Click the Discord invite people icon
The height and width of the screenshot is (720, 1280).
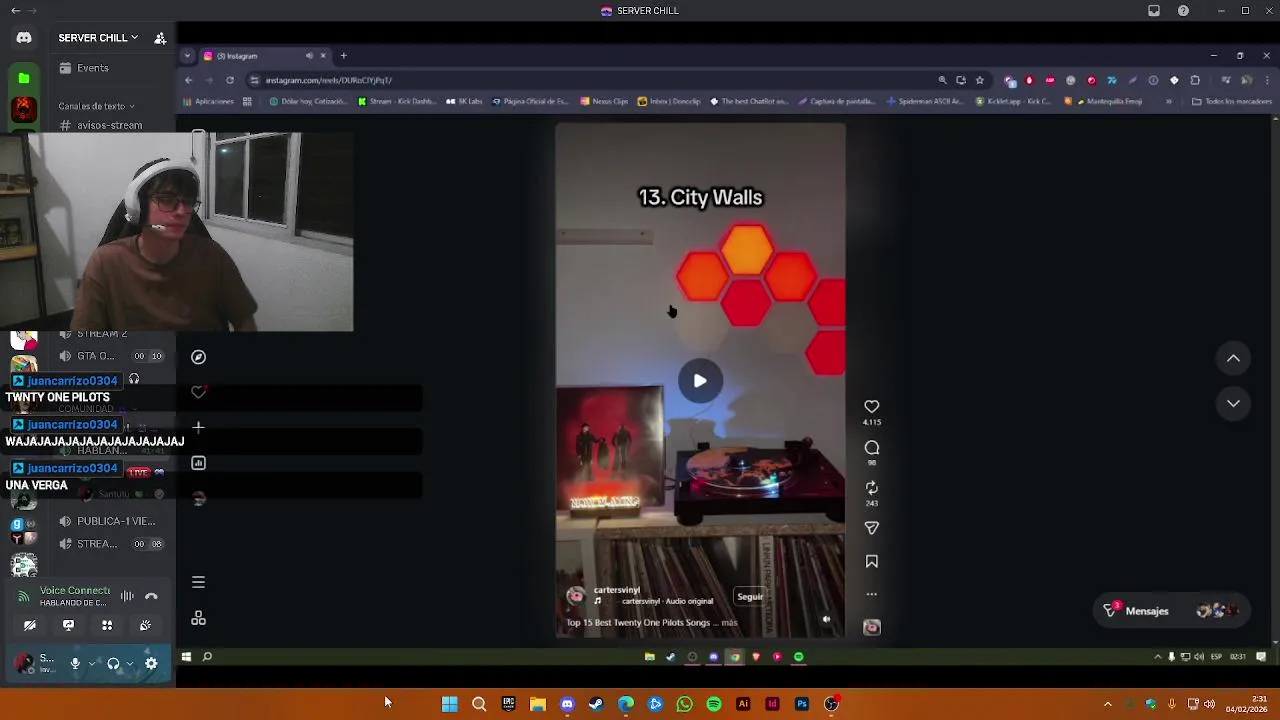[160, 38]
